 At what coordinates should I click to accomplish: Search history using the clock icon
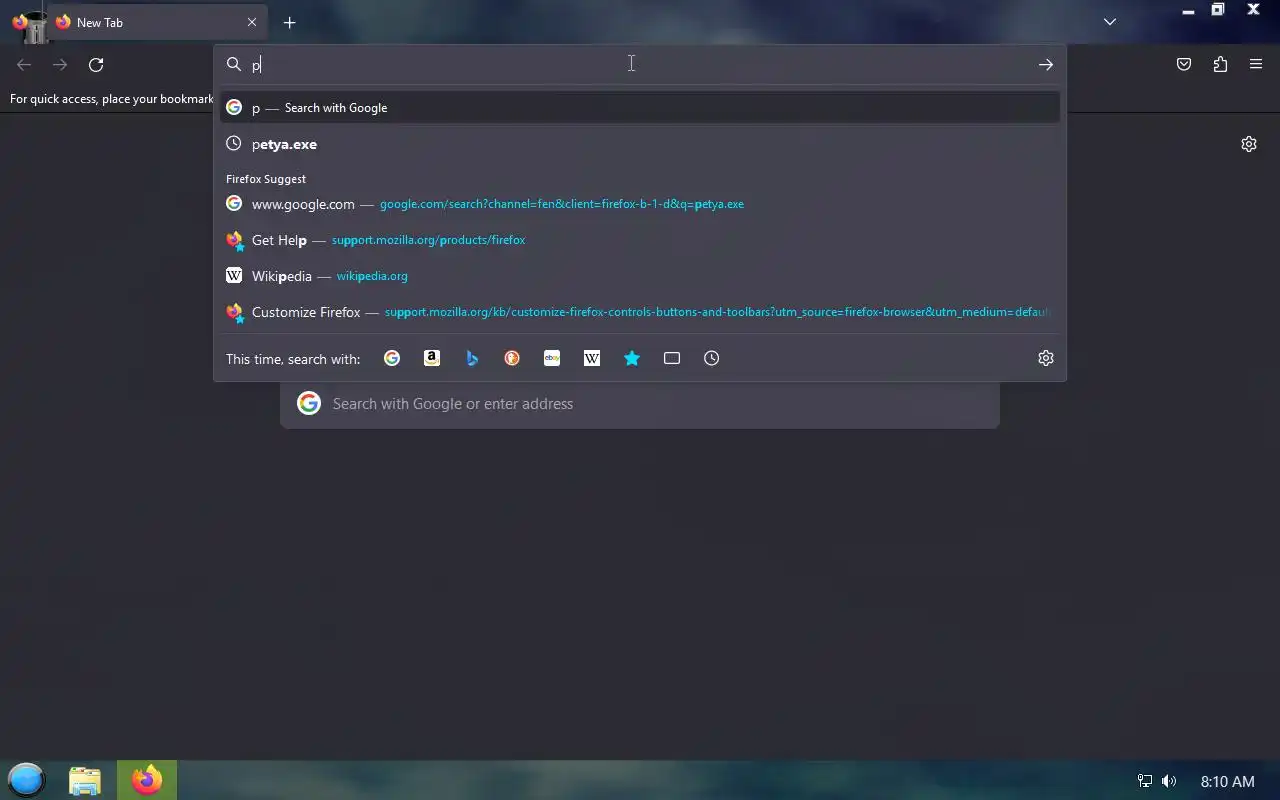pyautogui.click(x=712, y=358)
